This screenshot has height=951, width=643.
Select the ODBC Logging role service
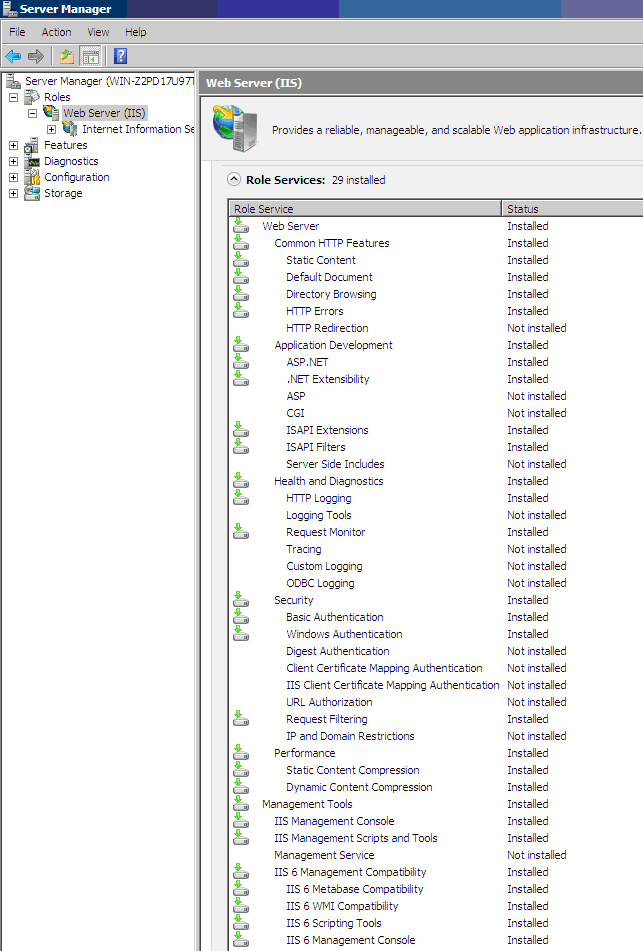coord(436,583)
